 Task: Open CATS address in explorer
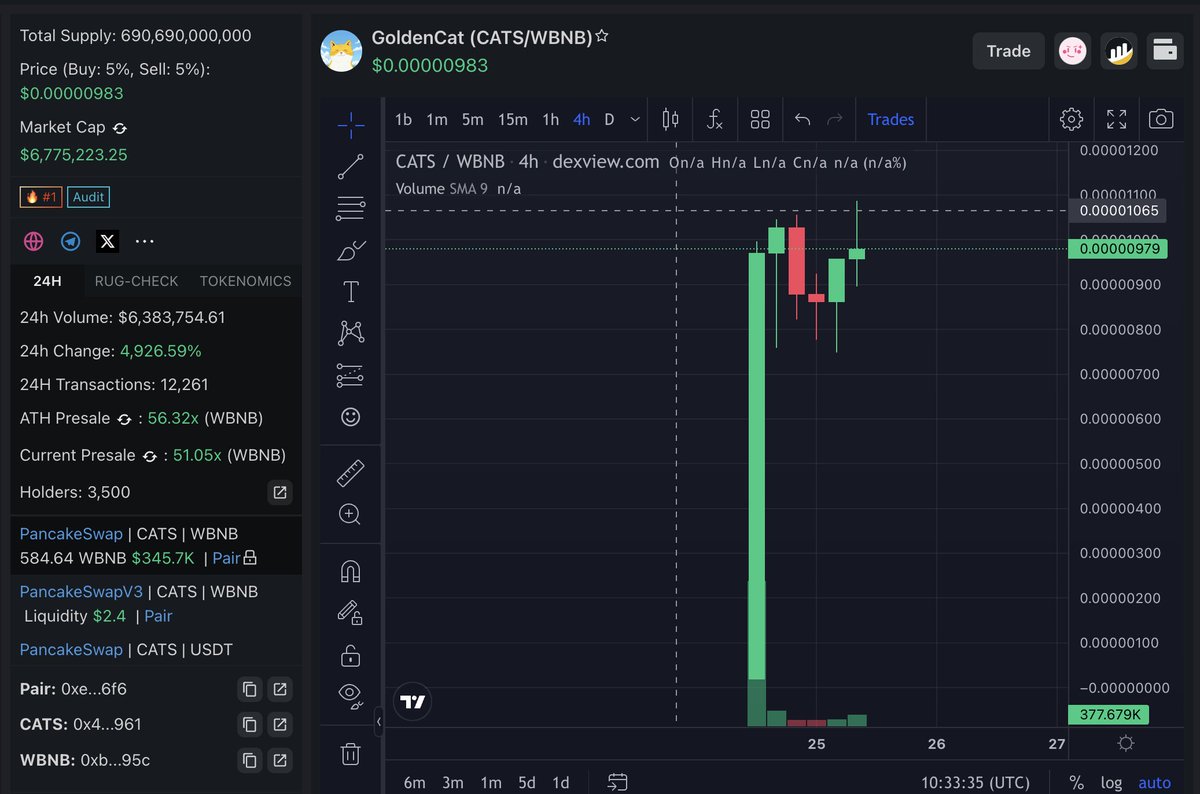click(280, 724)
